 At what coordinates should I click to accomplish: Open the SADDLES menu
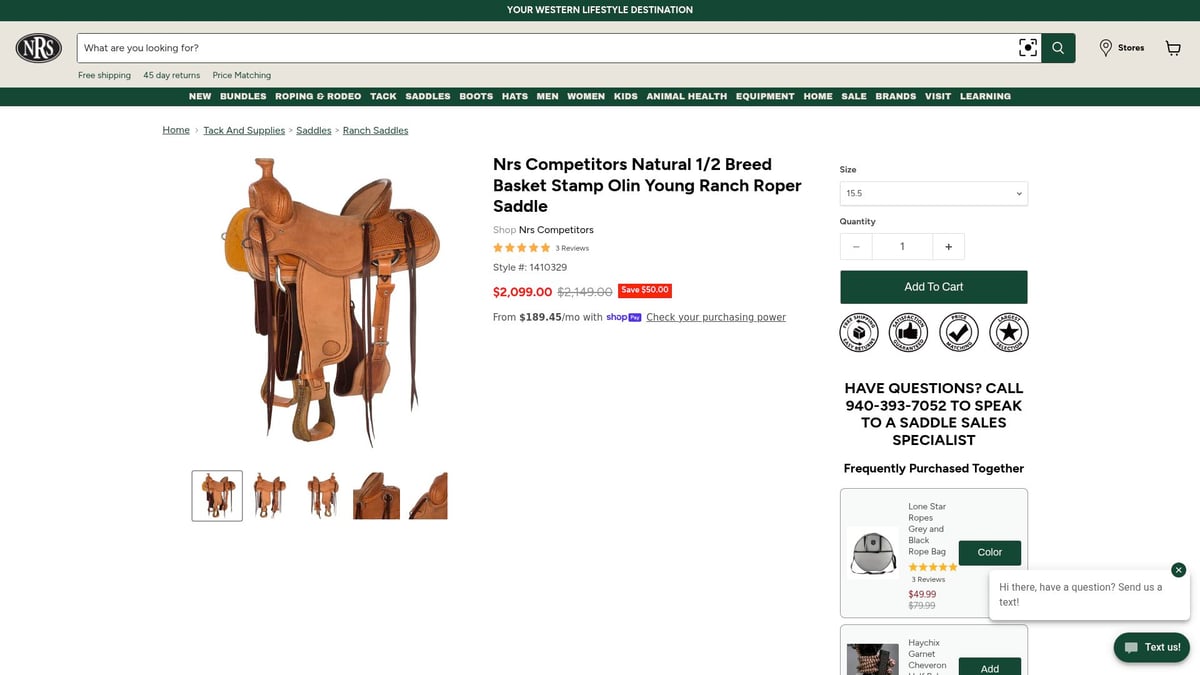point(428,96)
